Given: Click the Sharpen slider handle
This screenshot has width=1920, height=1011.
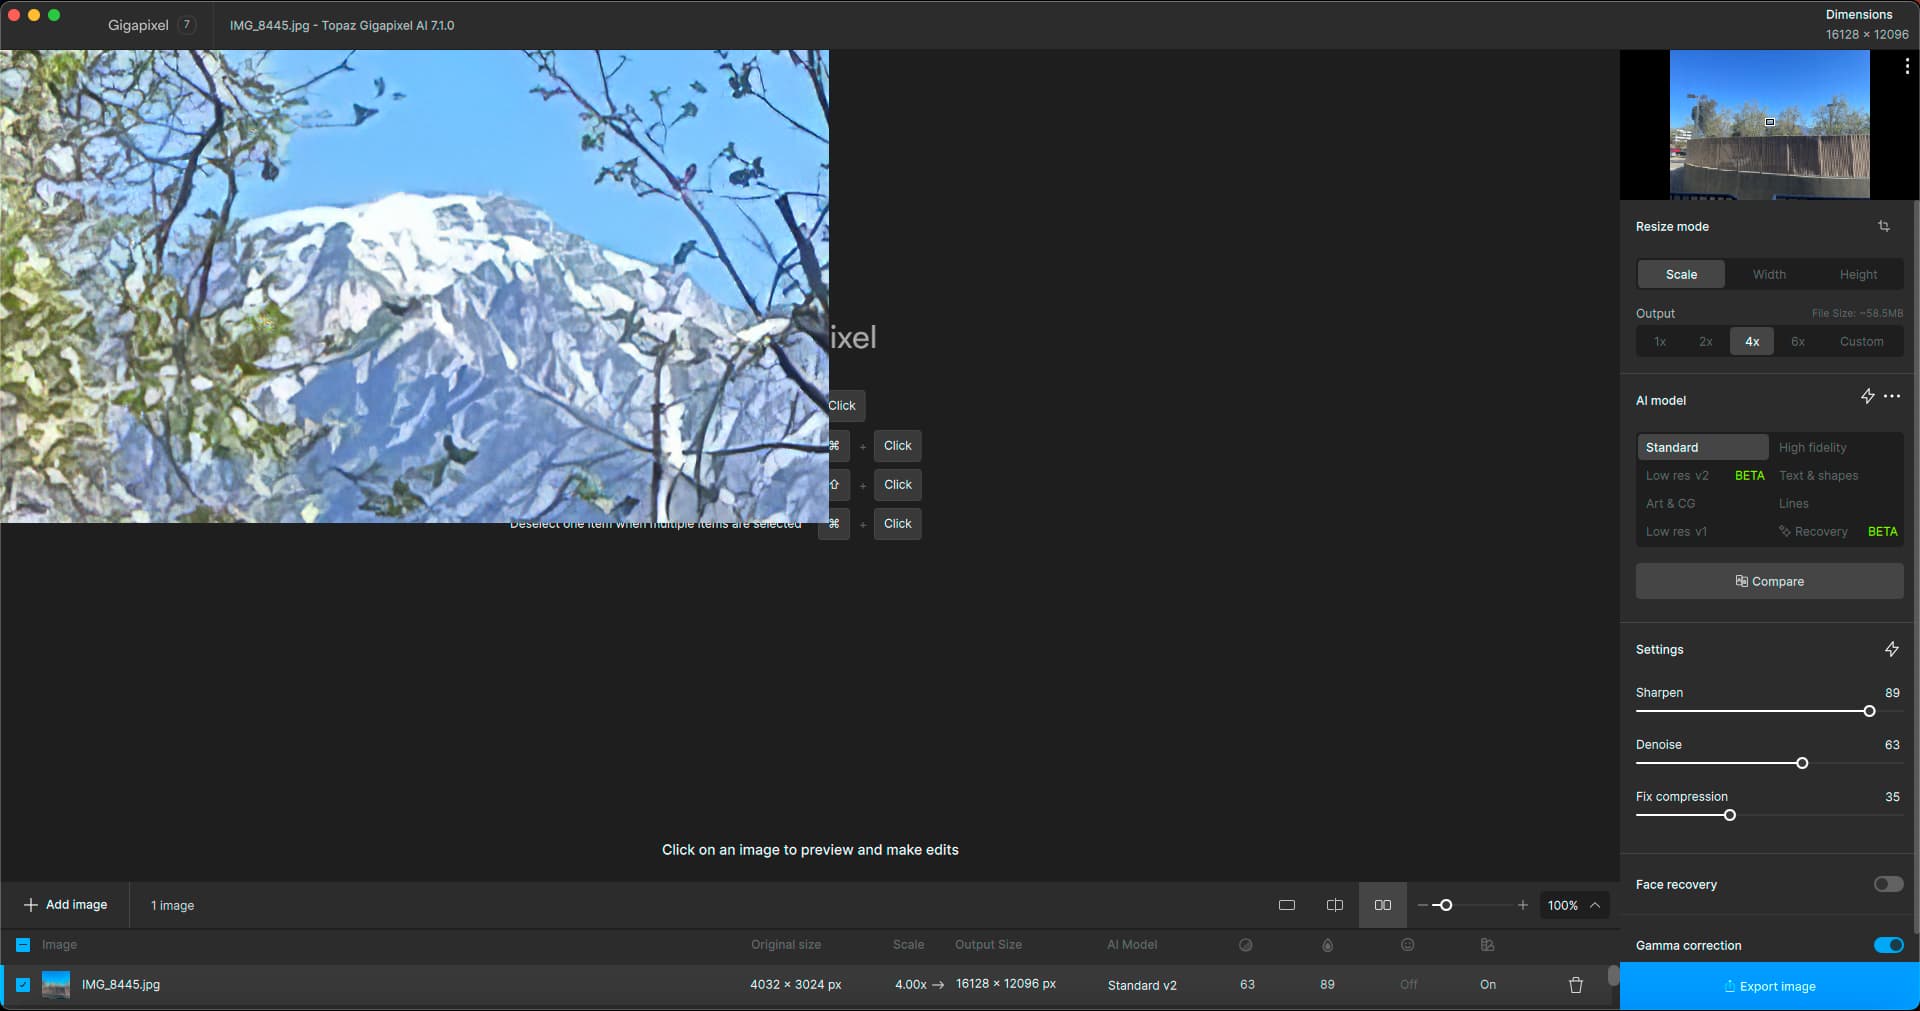Looking at the screenshot, I should click(1868, 711).
